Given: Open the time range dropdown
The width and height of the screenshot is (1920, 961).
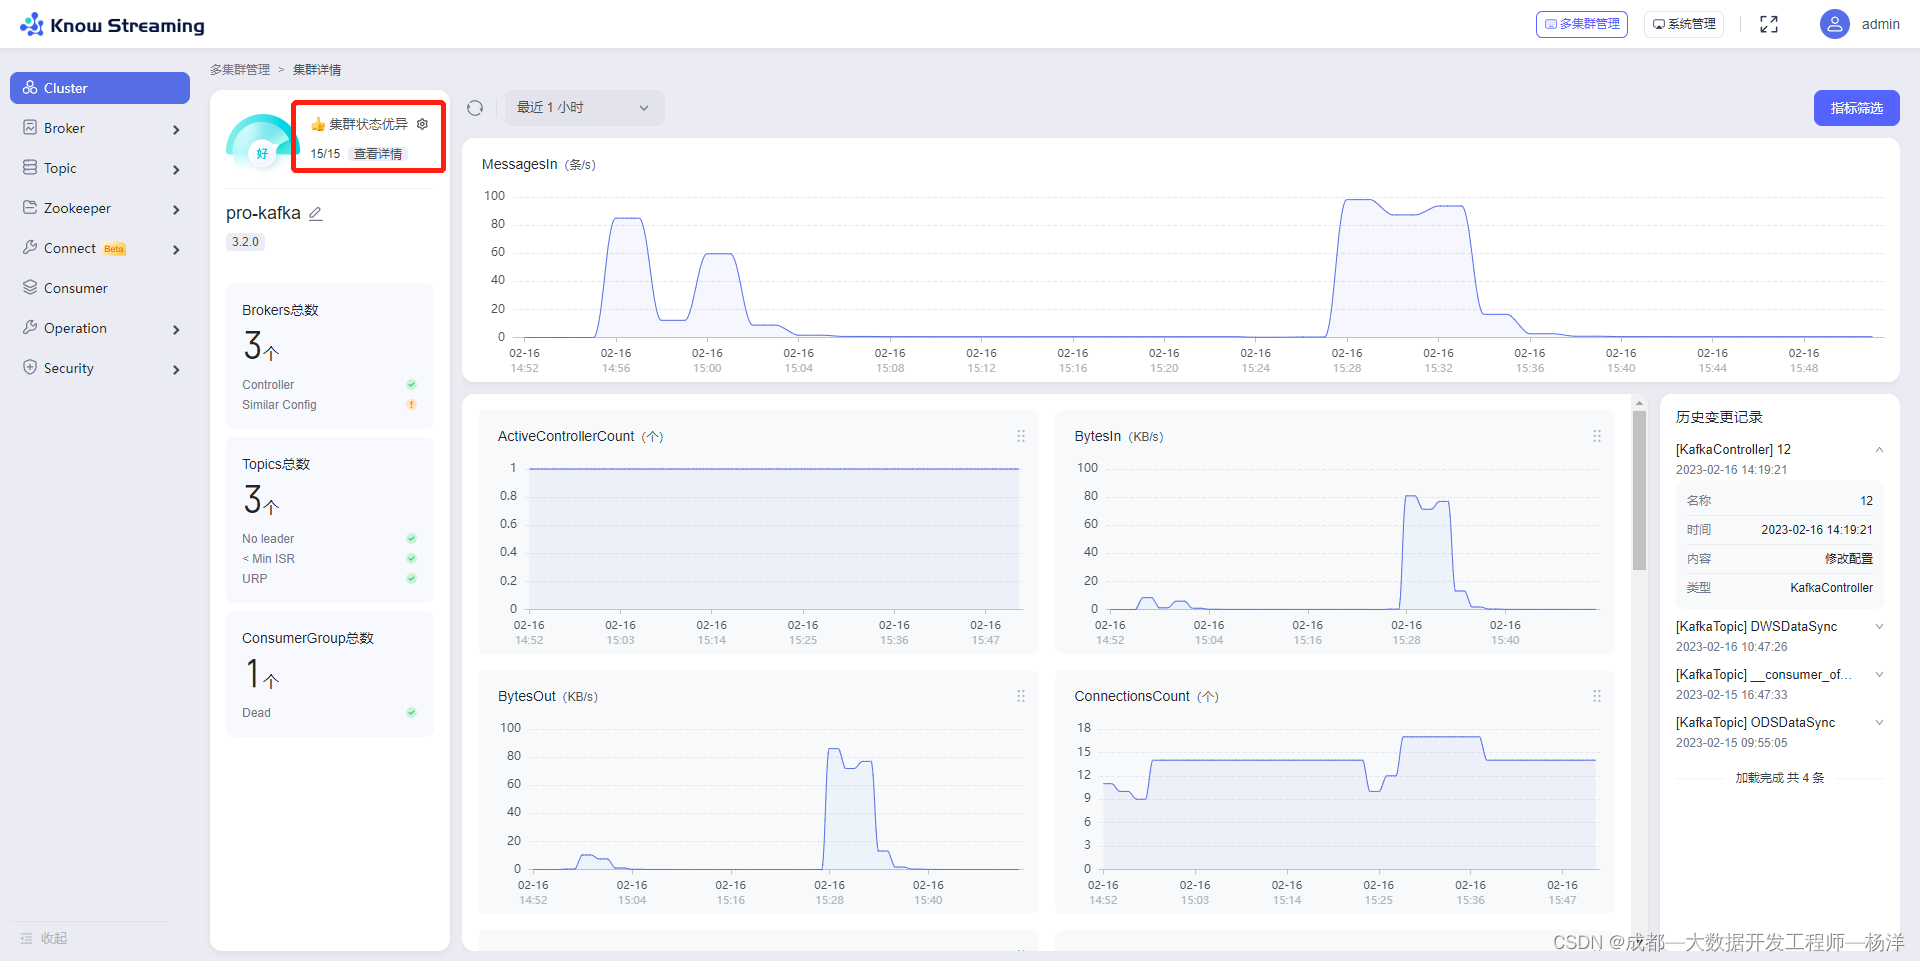Looking at the screenshot, I should [x=584, y=107].
